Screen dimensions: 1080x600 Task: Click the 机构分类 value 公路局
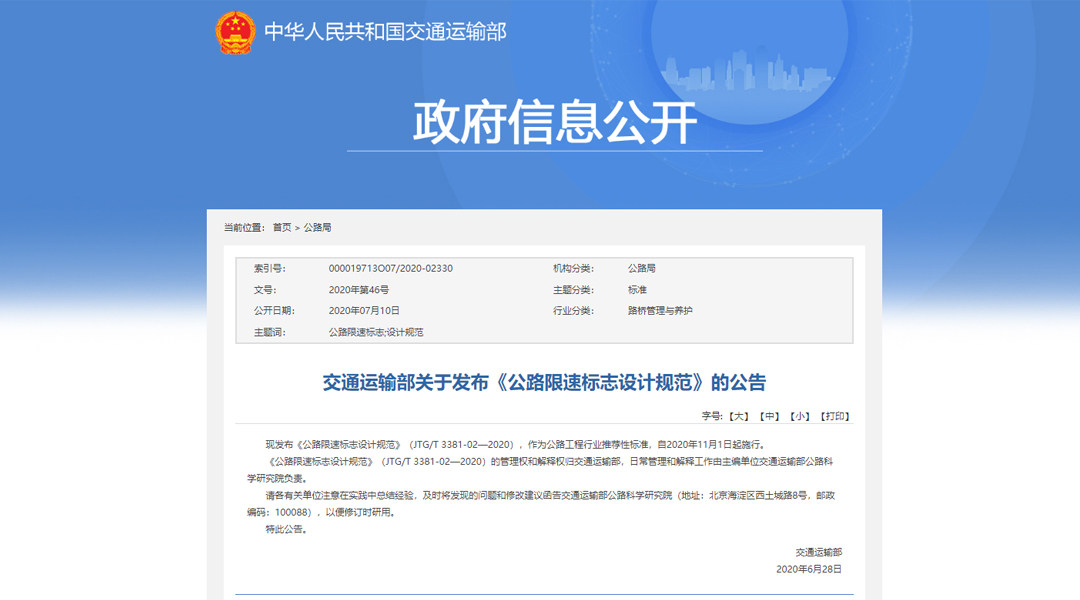tap(642, 269)
